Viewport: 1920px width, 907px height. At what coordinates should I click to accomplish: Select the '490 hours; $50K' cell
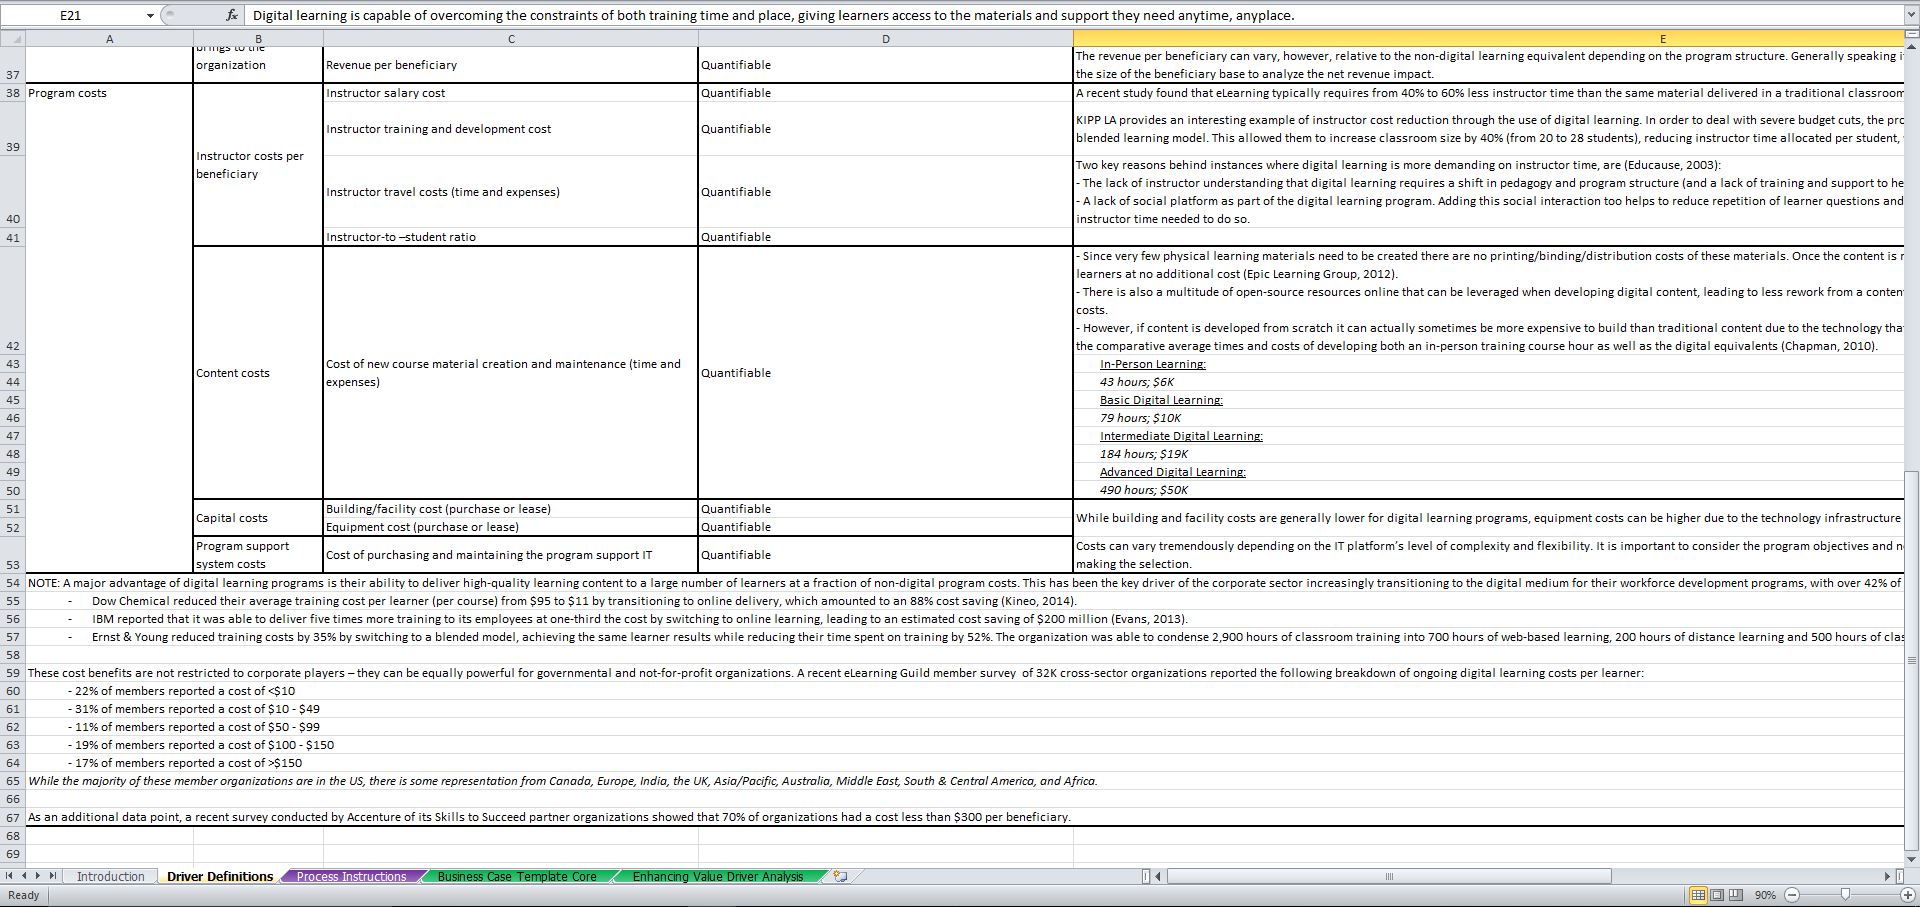pos(1488,490)
